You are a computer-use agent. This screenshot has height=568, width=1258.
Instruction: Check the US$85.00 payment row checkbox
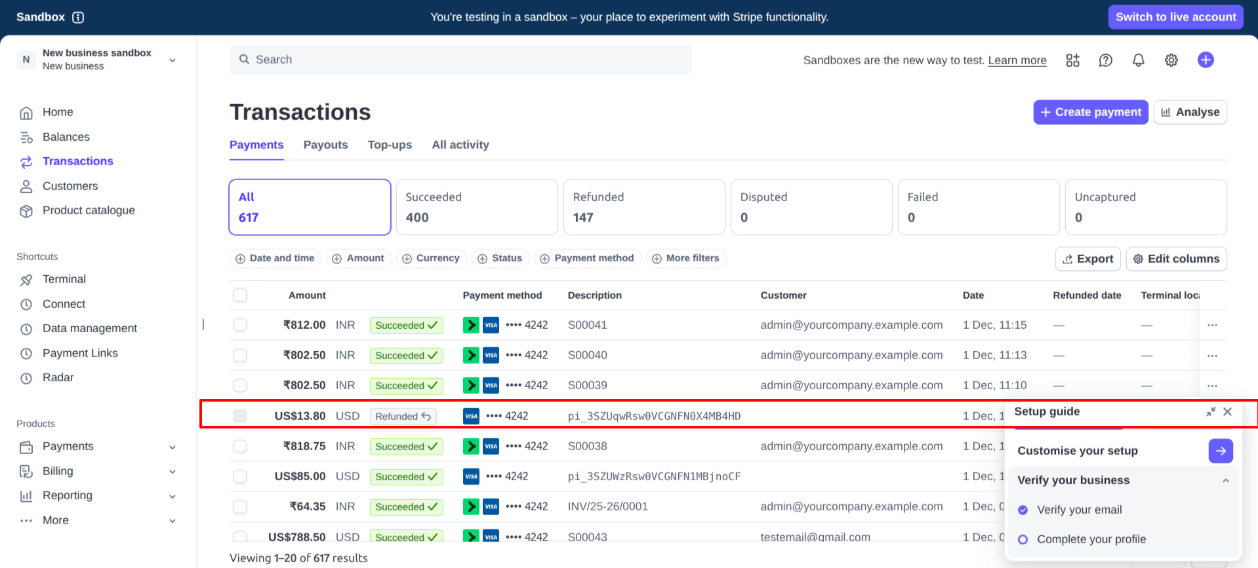(x=240, y=477)
